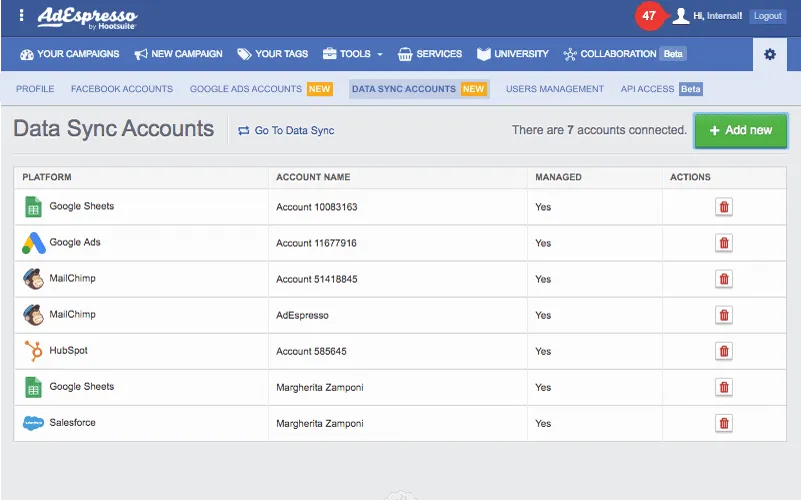
Task: Open the three-dot menu beside AdEspresso logo
Action: point(22,16)
